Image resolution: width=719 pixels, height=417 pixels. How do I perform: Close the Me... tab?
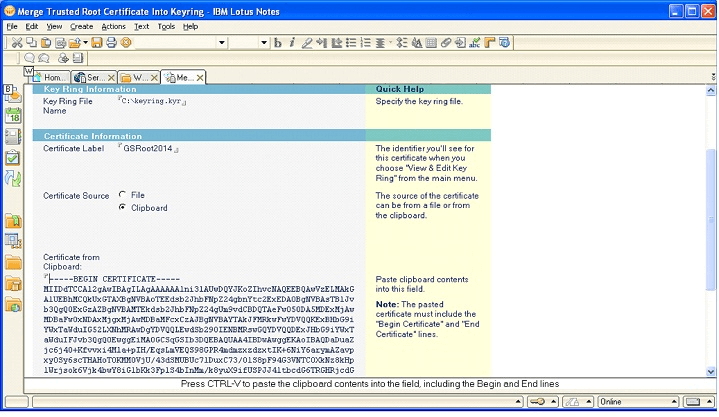tap(200, 78)
